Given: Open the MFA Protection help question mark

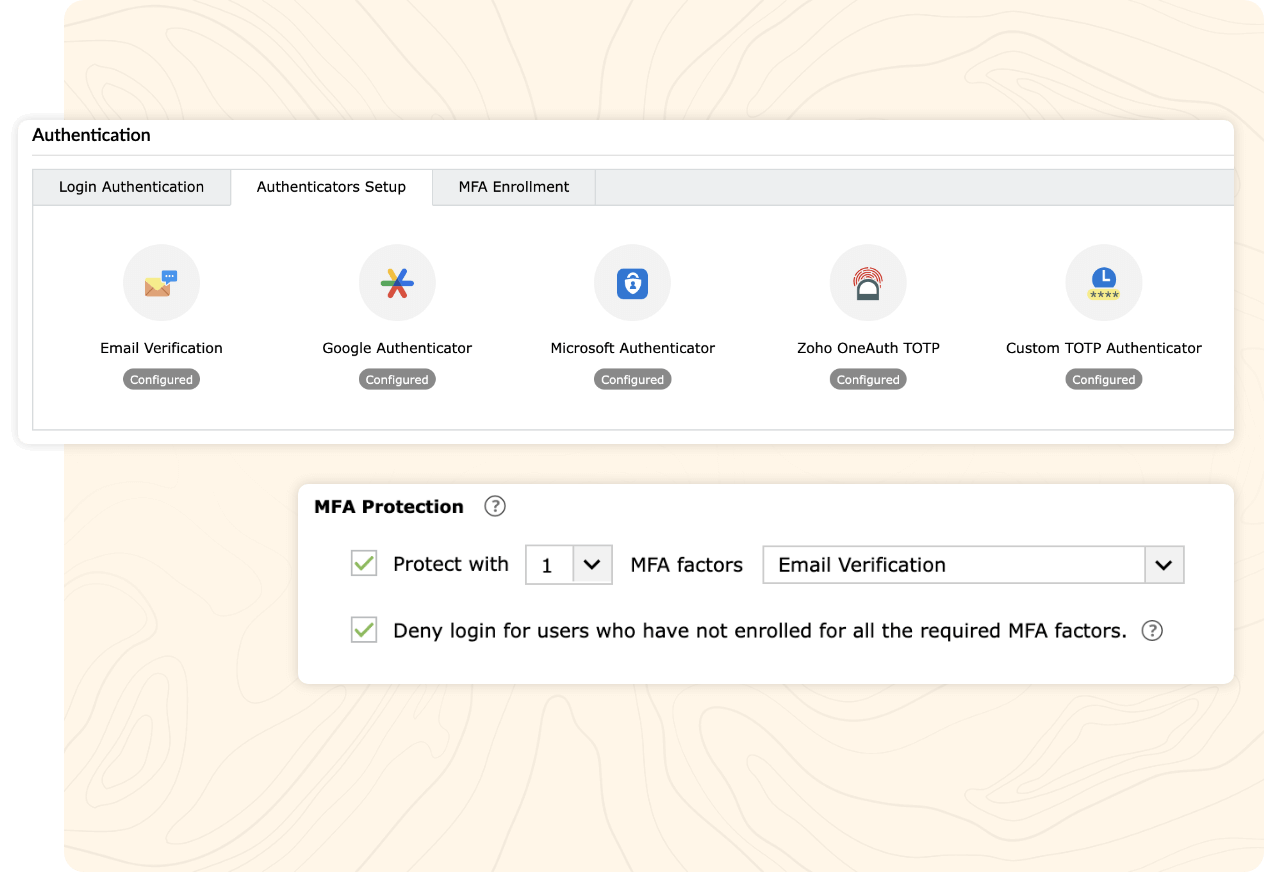Looking at the screenshot, I should tap(494, 507).
